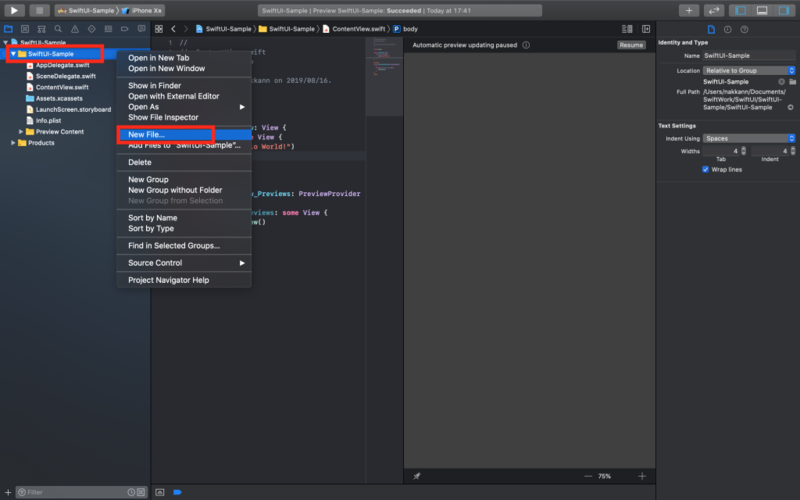Open the Symbol navigator

(x=41, y=29)
